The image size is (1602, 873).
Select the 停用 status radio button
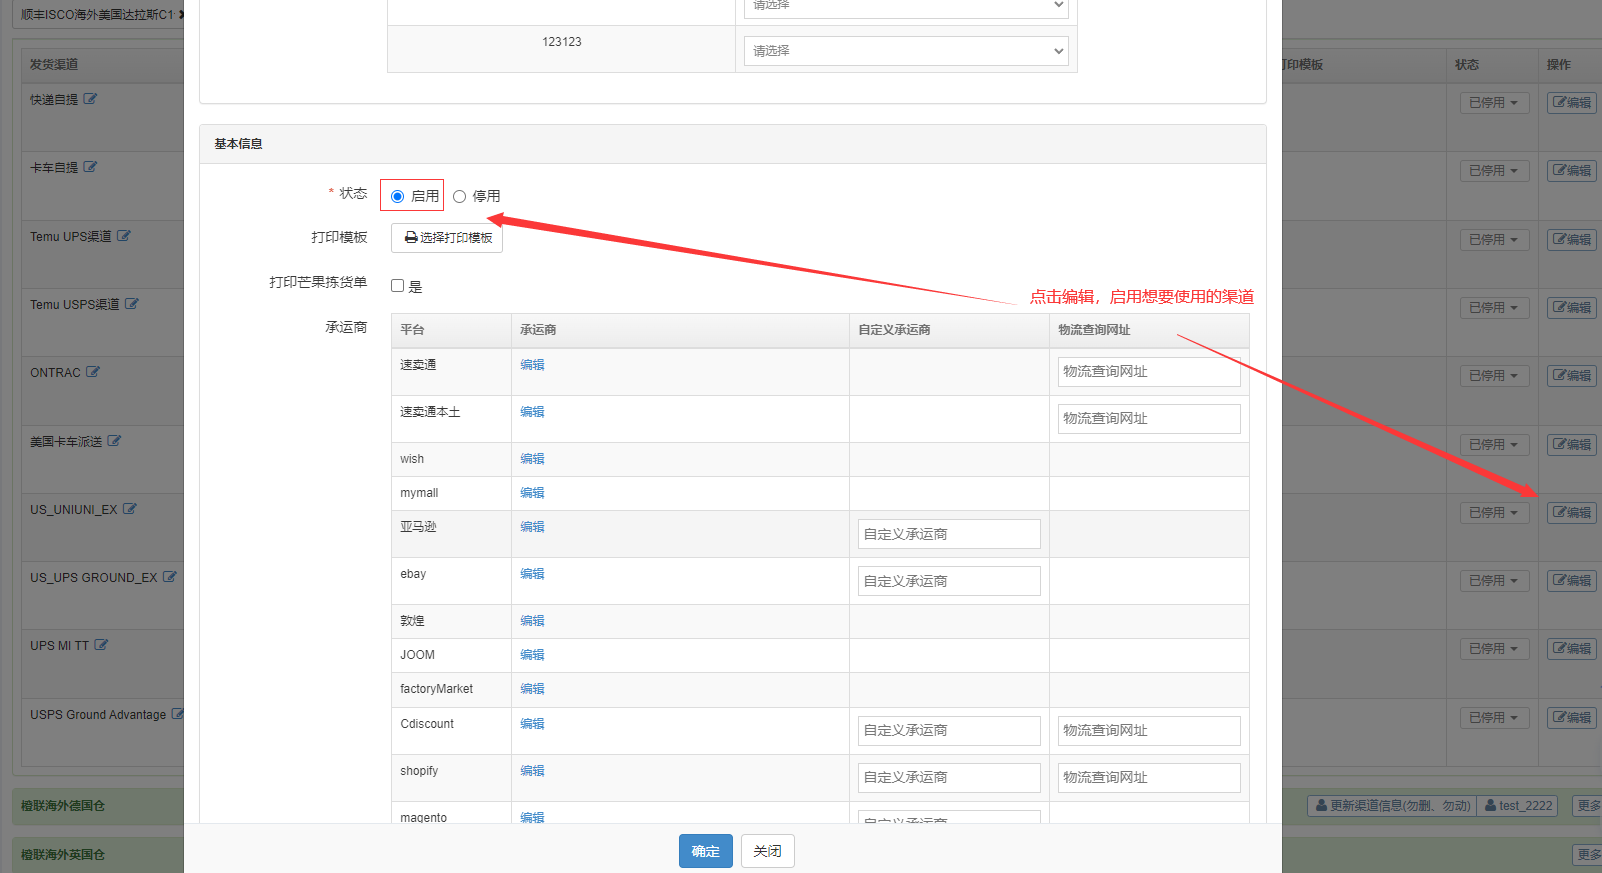[x=460, y=196]
